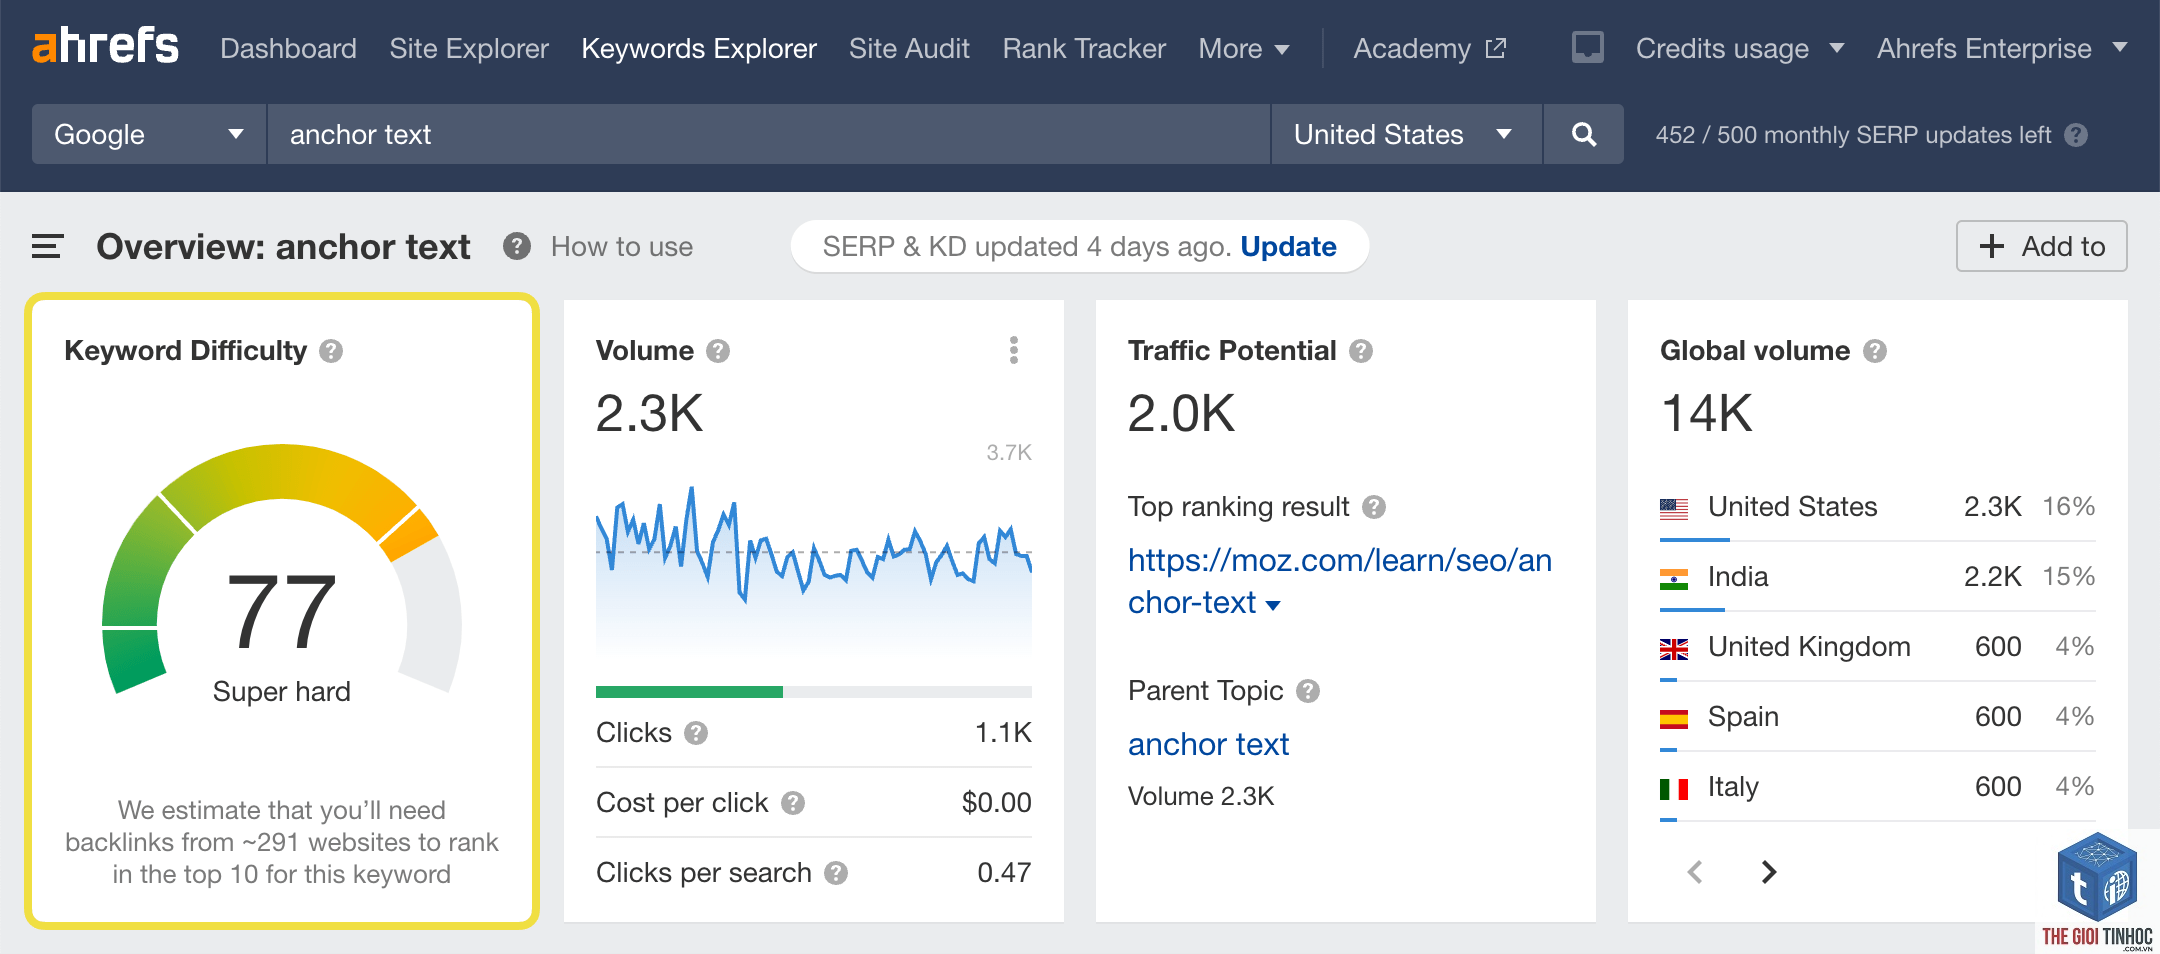Click the 77 difficulty score
Screen dimensions: 2160x954
281,611
